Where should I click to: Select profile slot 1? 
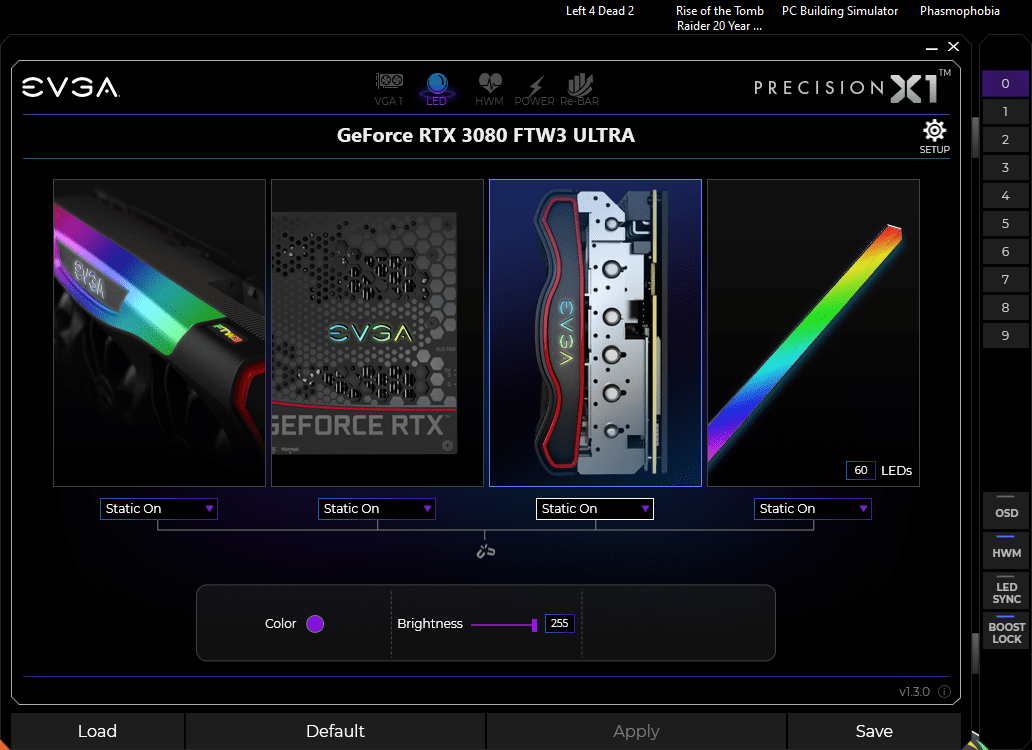pos(1005,112)
